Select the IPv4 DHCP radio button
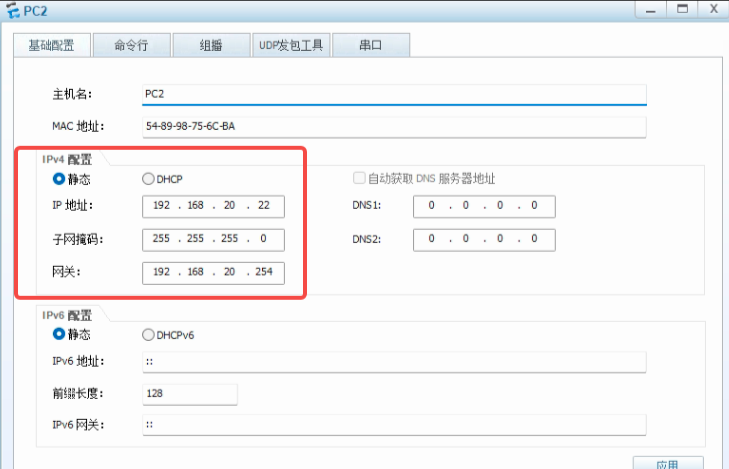This screenshot has height=469, width=729. [149, 179]
